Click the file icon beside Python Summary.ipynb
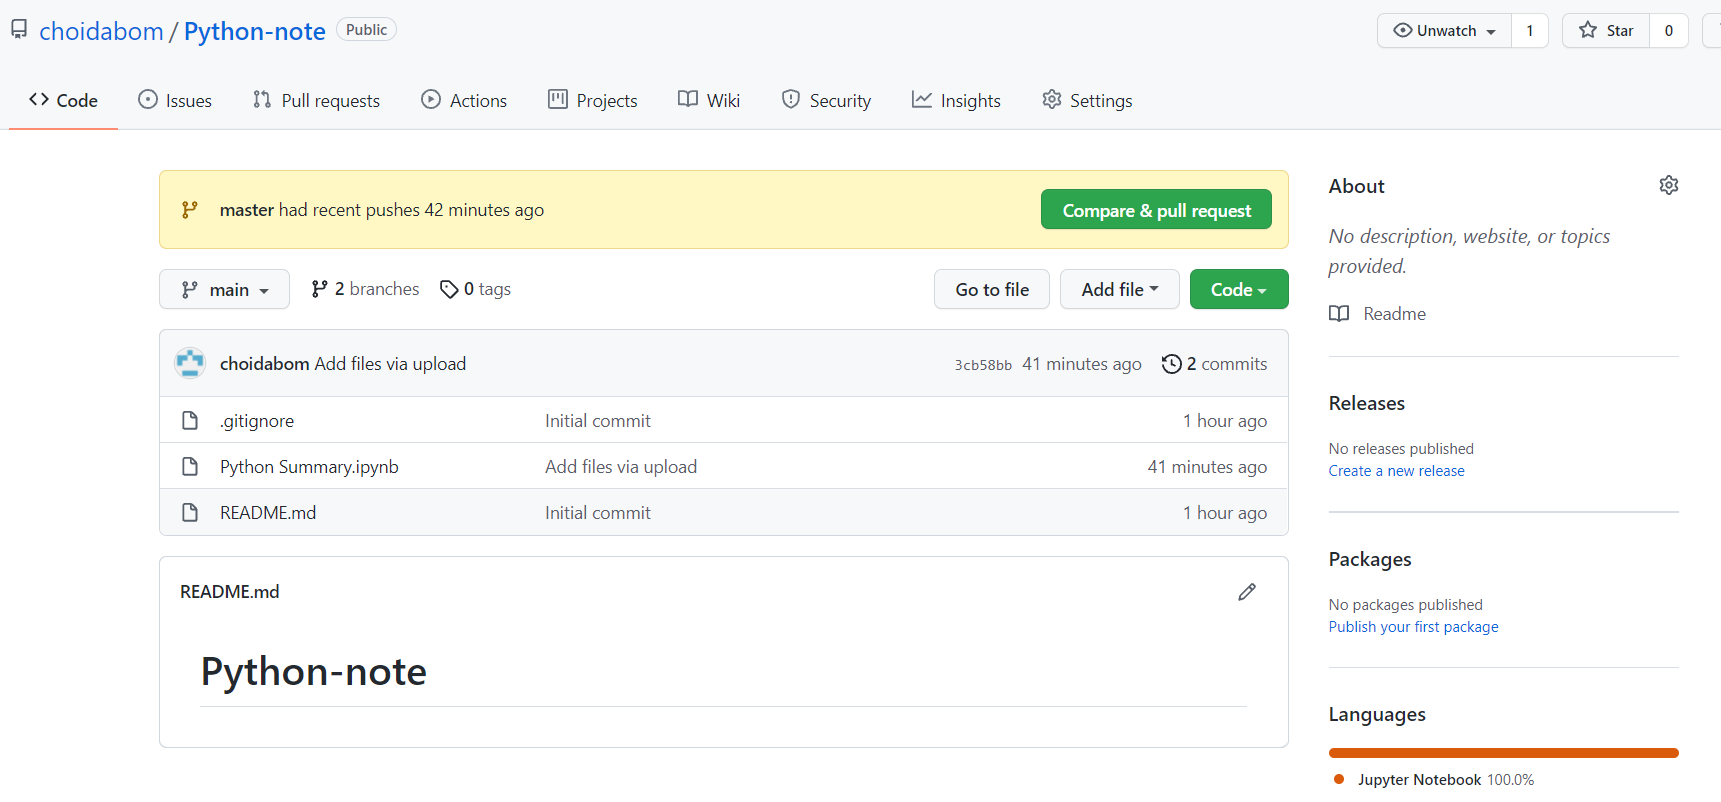The height and width of the screenshot is (802, 1721). 190,467
